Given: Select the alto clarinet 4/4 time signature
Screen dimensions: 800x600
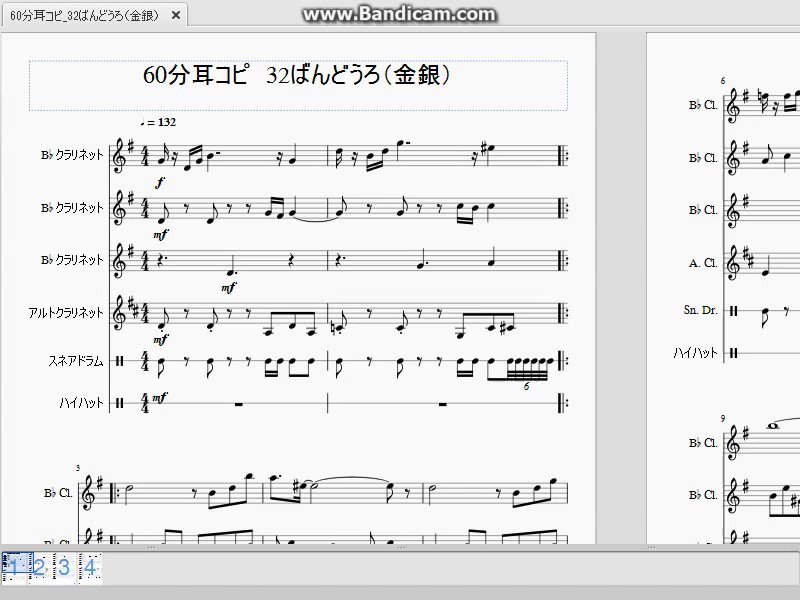Looking at the screenshot, I should (x=145, y=313).
